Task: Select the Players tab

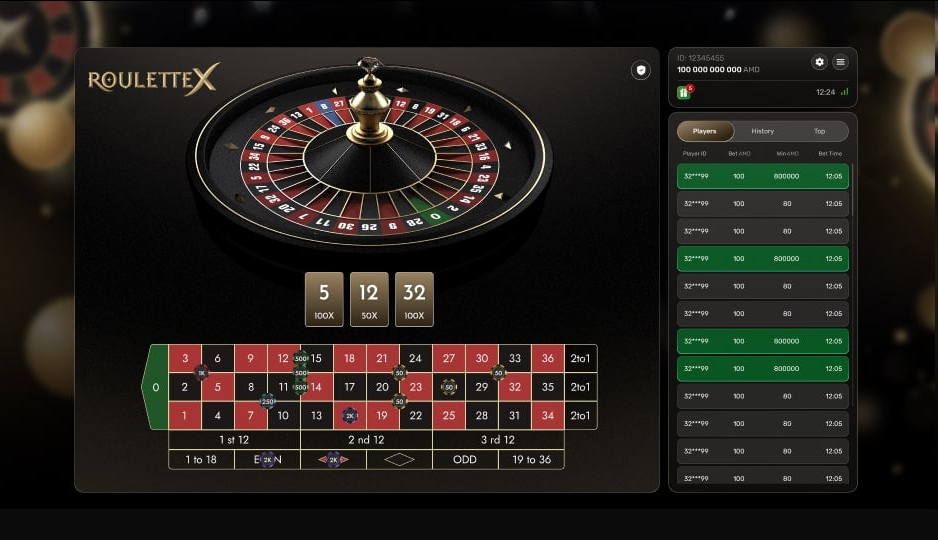Action: pos(705,131)
